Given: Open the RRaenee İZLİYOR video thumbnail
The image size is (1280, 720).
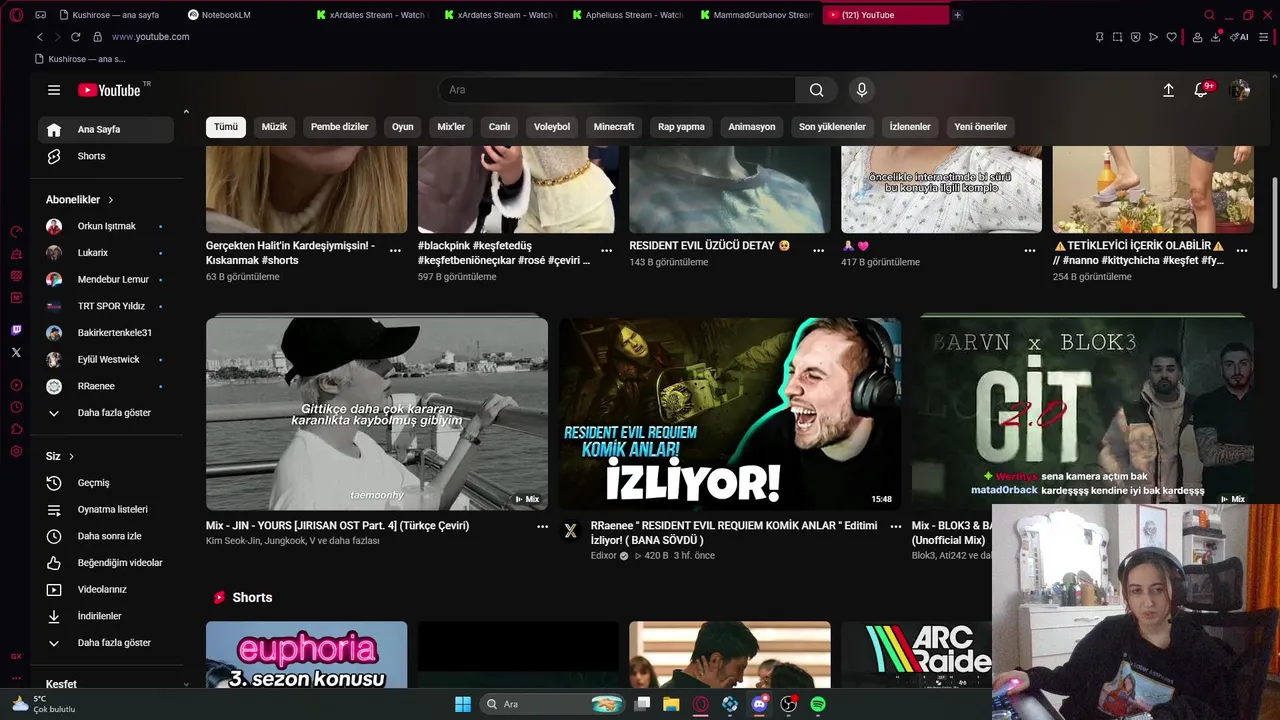Looking at the screenshot, I should 730,414.
